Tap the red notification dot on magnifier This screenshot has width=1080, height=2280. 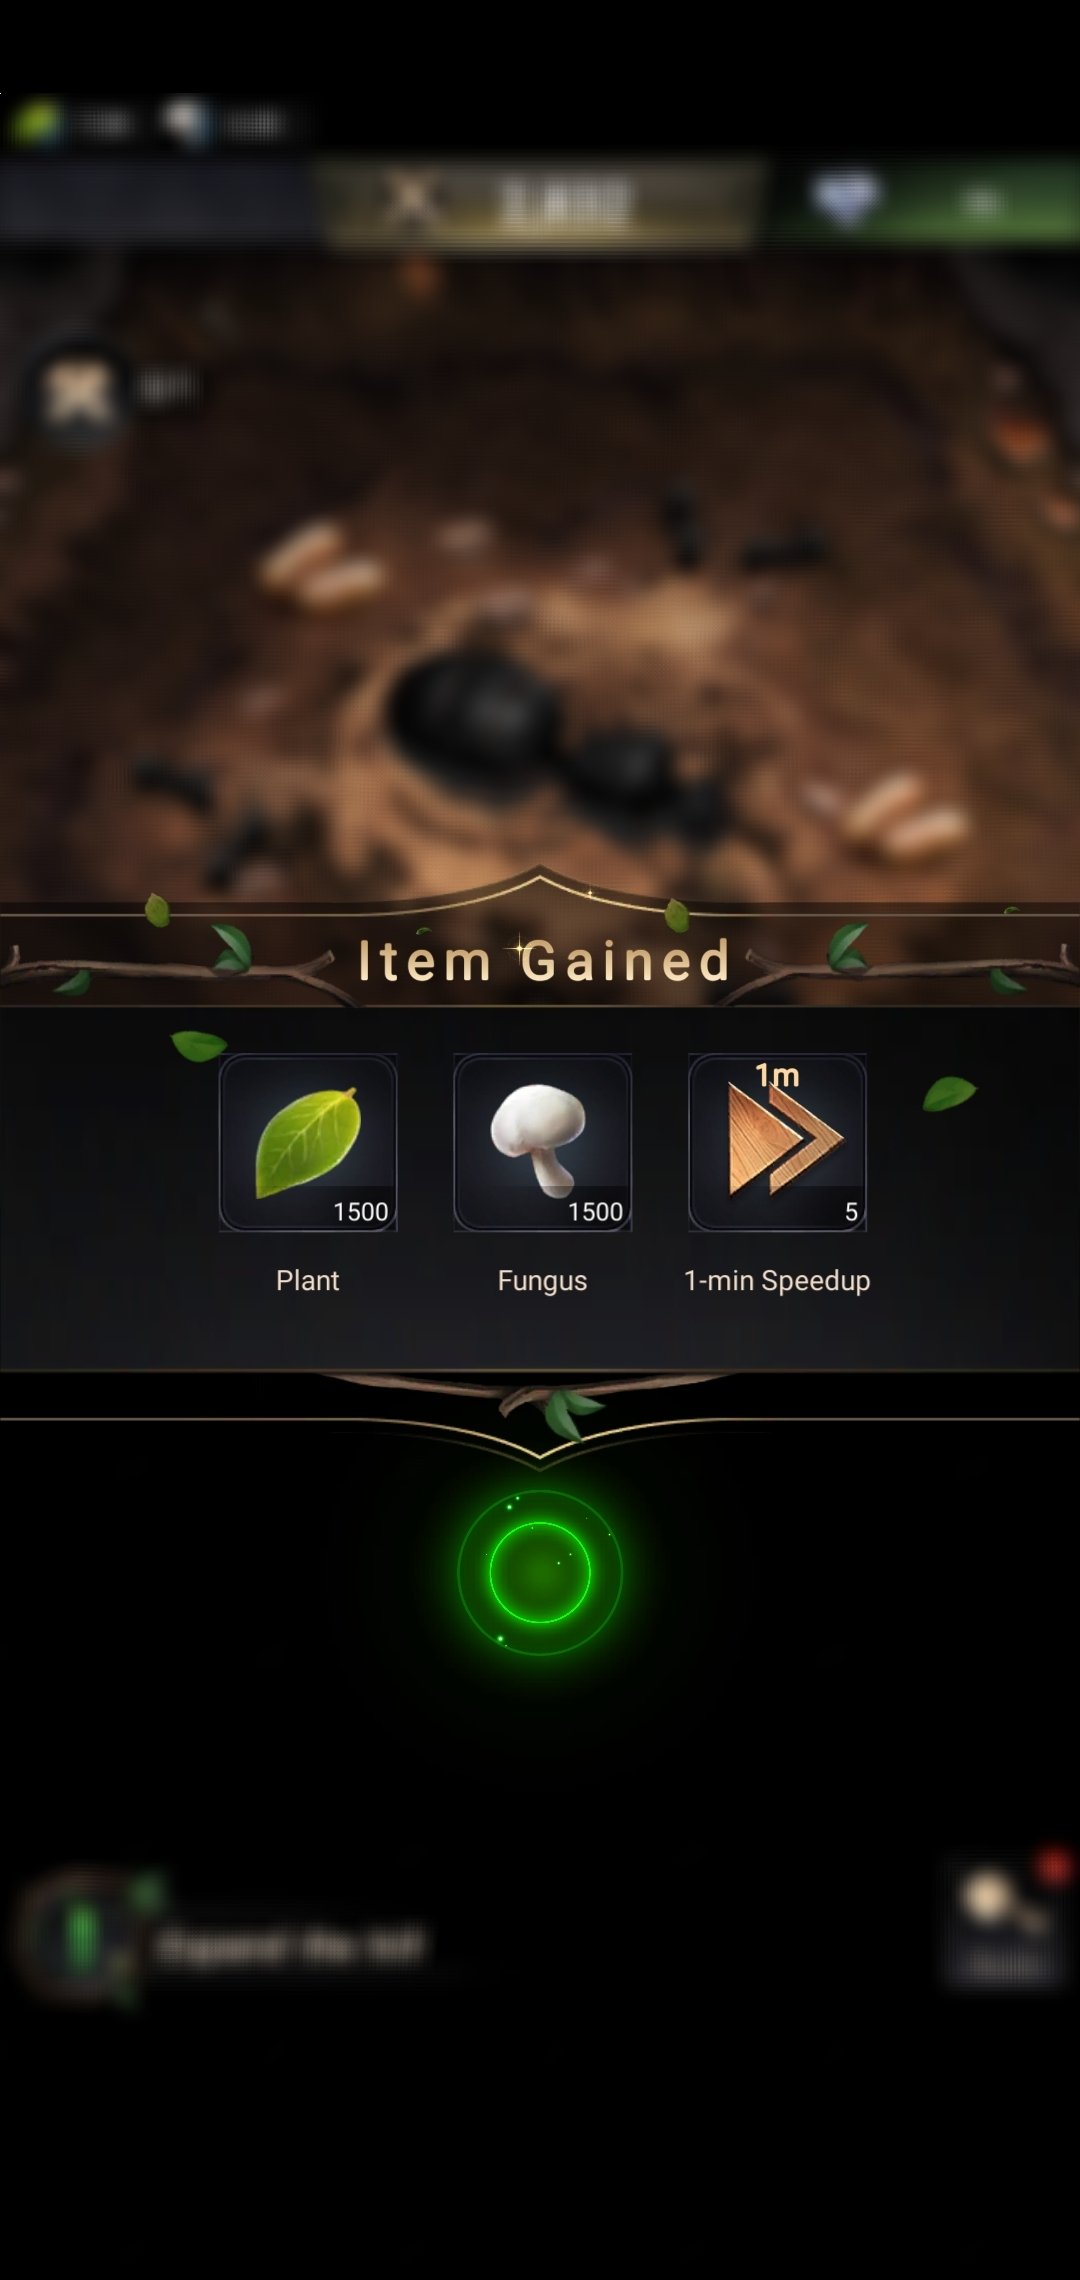tap(1052, 1868)
